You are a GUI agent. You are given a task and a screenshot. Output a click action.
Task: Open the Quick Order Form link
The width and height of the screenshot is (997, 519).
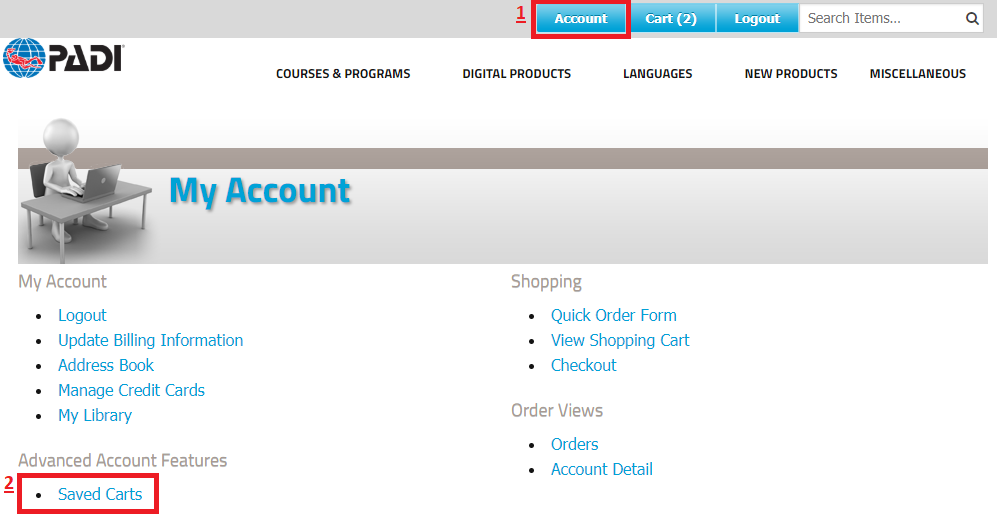pyautogui.click(x=613, y=315)
